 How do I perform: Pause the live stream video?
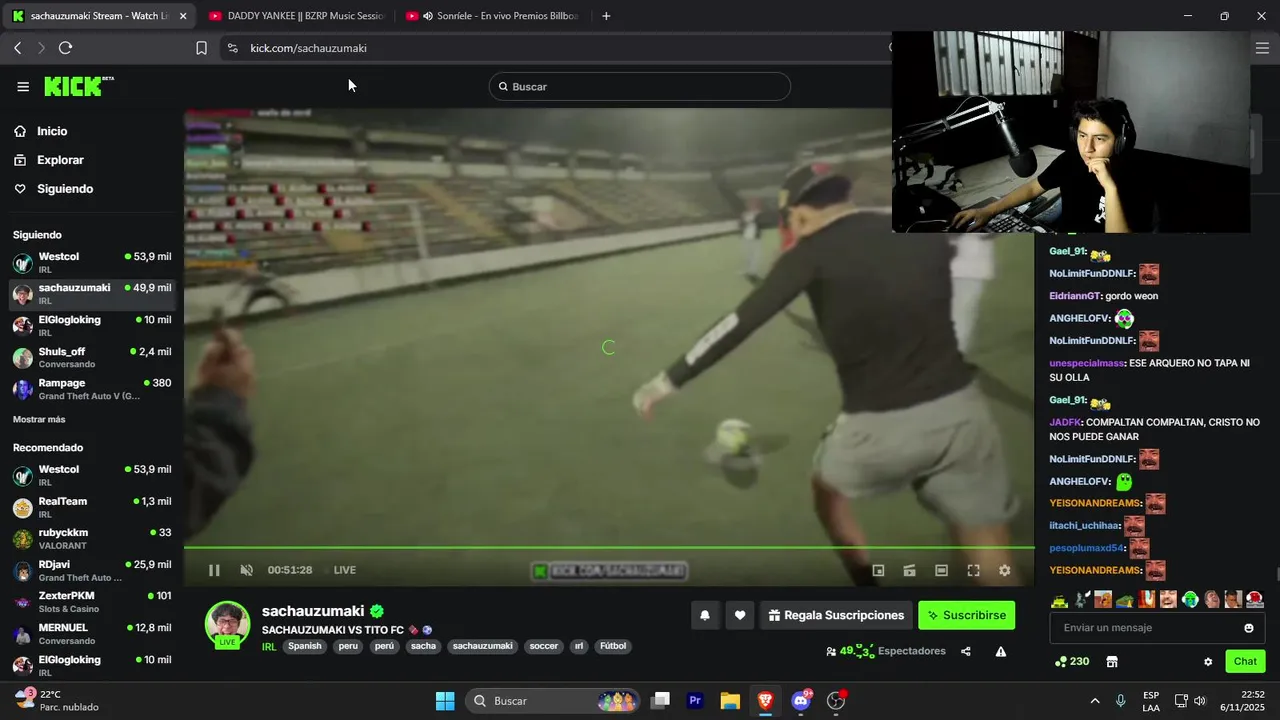point(214,570)
